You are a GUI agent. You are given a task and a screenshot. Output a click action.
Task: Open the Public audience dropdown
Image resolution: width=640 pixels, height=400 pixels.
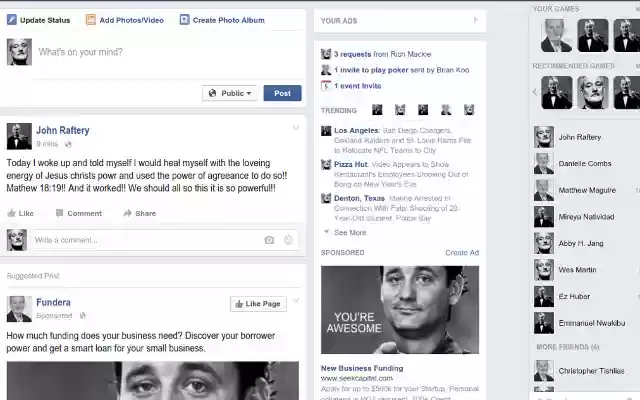click(x=229, y=93)
